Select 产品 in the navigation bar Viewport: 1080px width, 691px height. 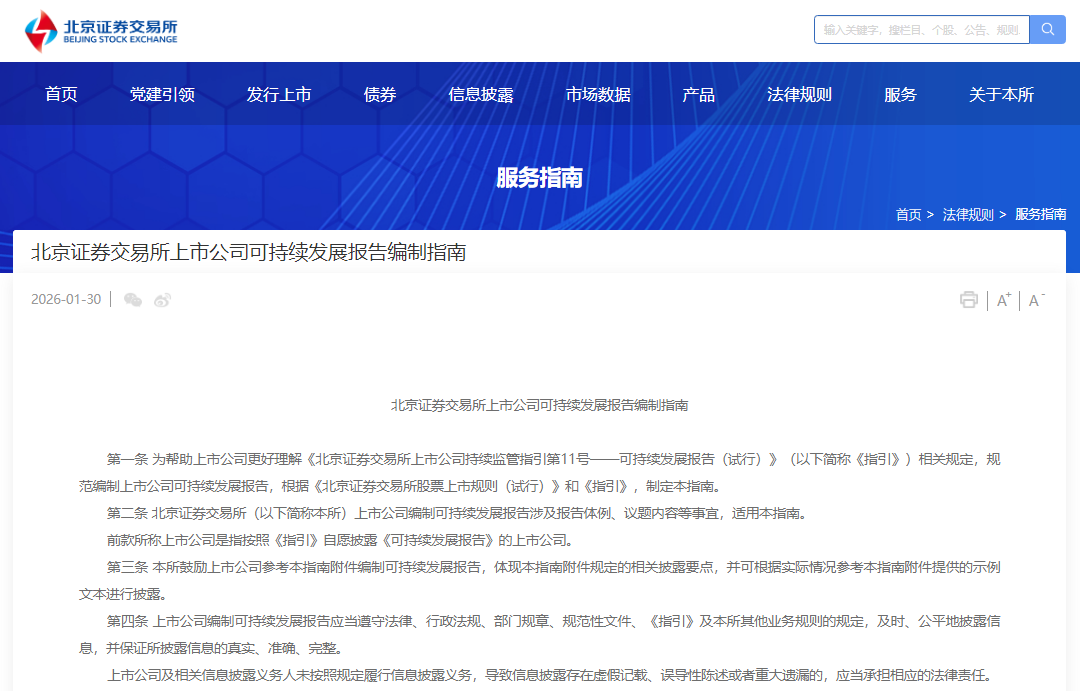click(x=698, y=94)
